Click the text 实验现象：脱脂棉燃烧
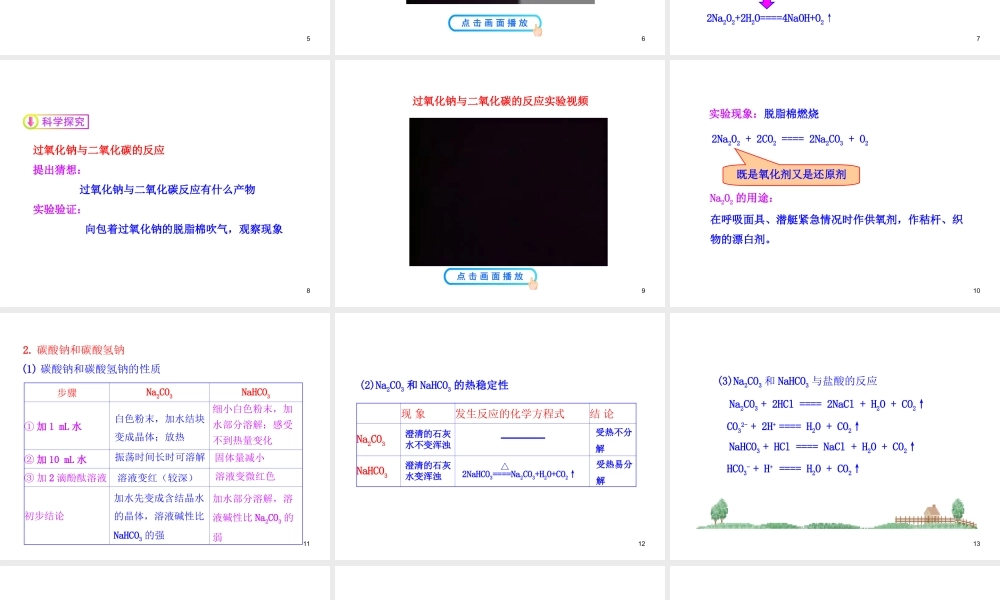 click(x=764, y=113)
